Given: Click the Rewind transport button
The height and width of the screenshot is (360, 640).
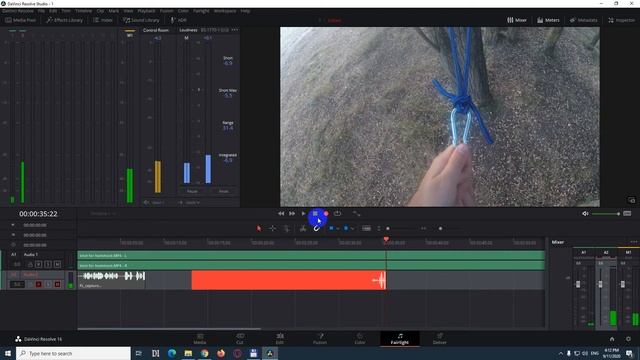Looking at the screenshot, I should coord(281,213).
